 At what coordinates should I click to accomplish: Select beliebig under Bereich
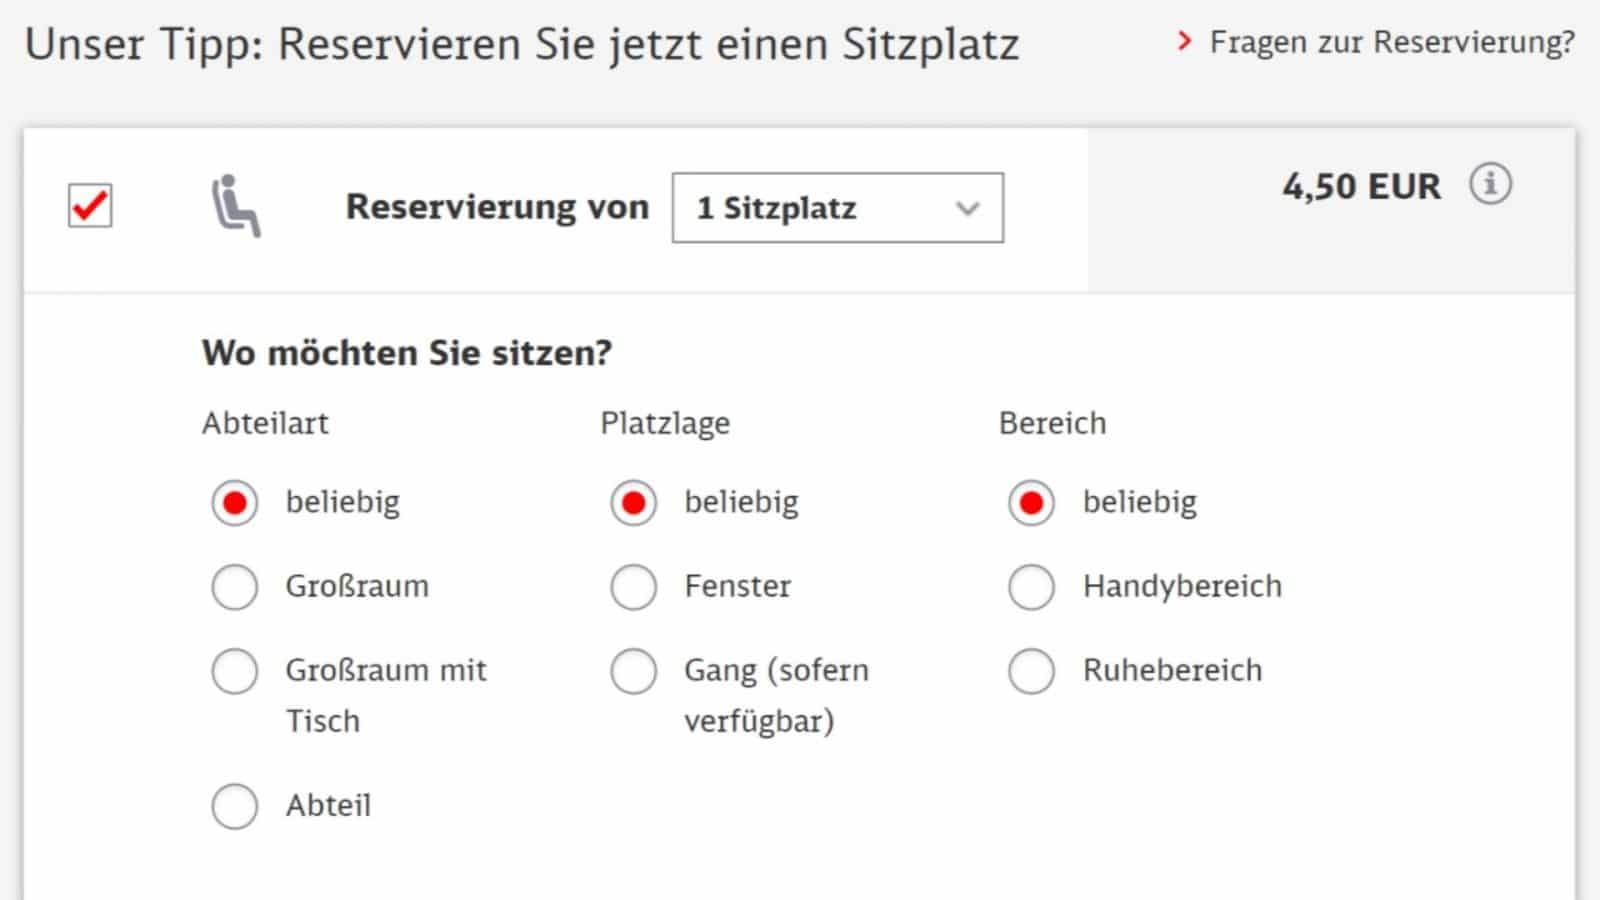coord(1031,503)
